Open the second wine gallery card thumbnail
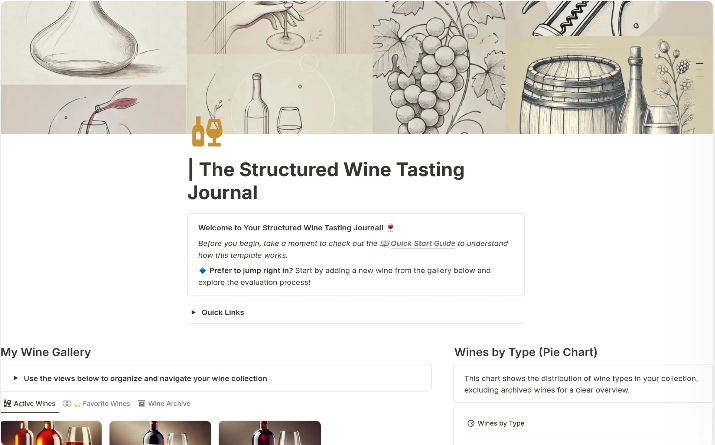The height and width of the screenshot is (445, 715). (x=160, y=433)
